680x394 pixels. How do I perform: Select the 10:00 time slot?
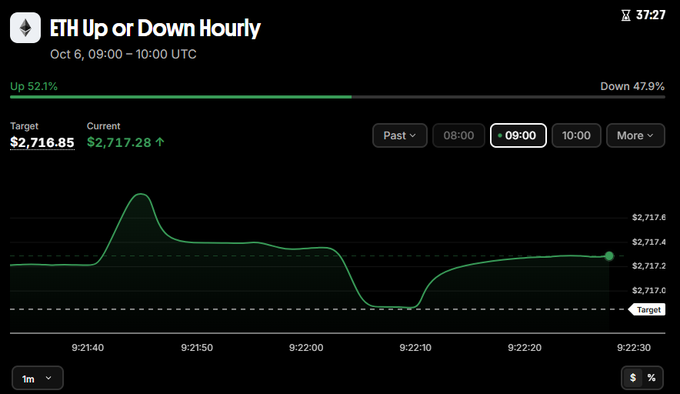point(576,136)
